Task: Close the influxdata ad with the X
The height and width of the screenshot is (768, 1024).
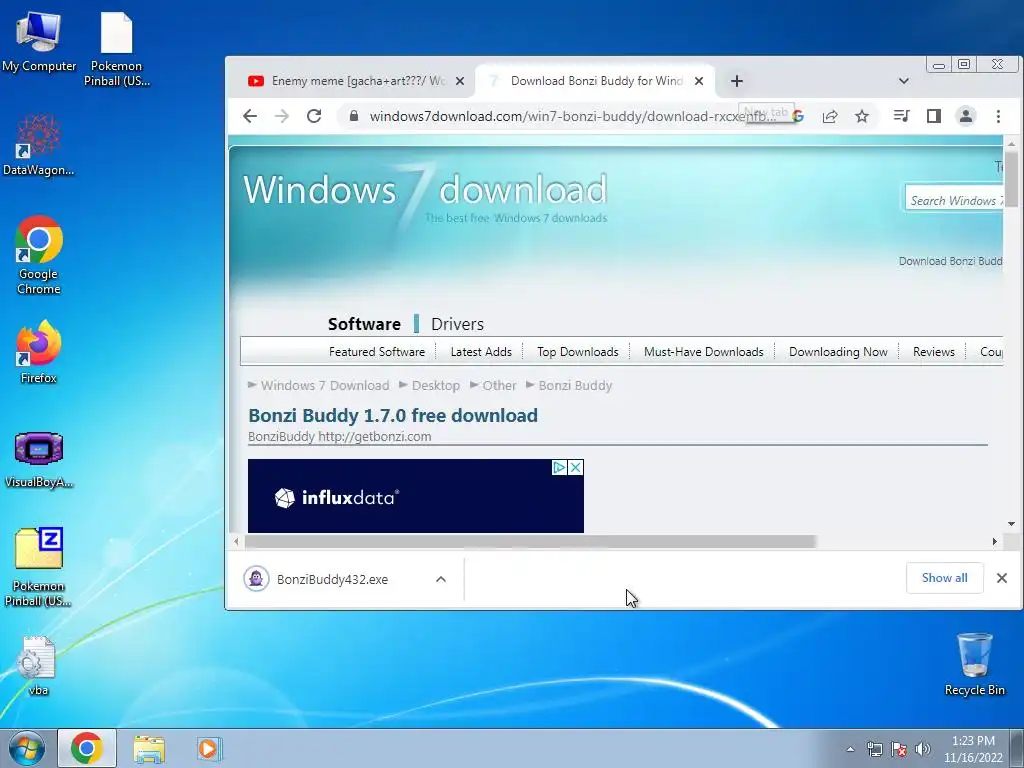Action: 575,468
